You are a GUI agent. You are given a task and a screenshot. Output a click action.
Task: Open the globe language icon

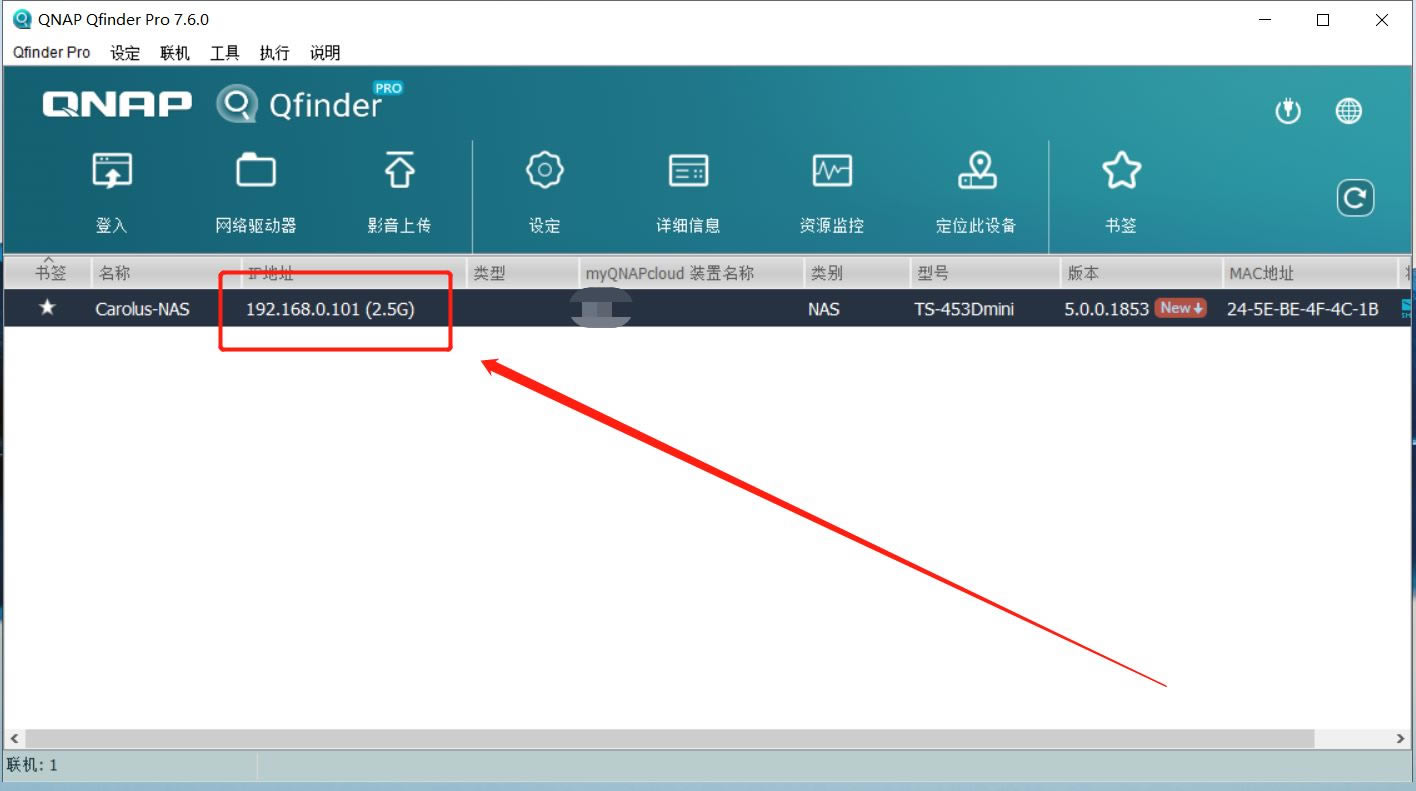[x=1349, y=111]
